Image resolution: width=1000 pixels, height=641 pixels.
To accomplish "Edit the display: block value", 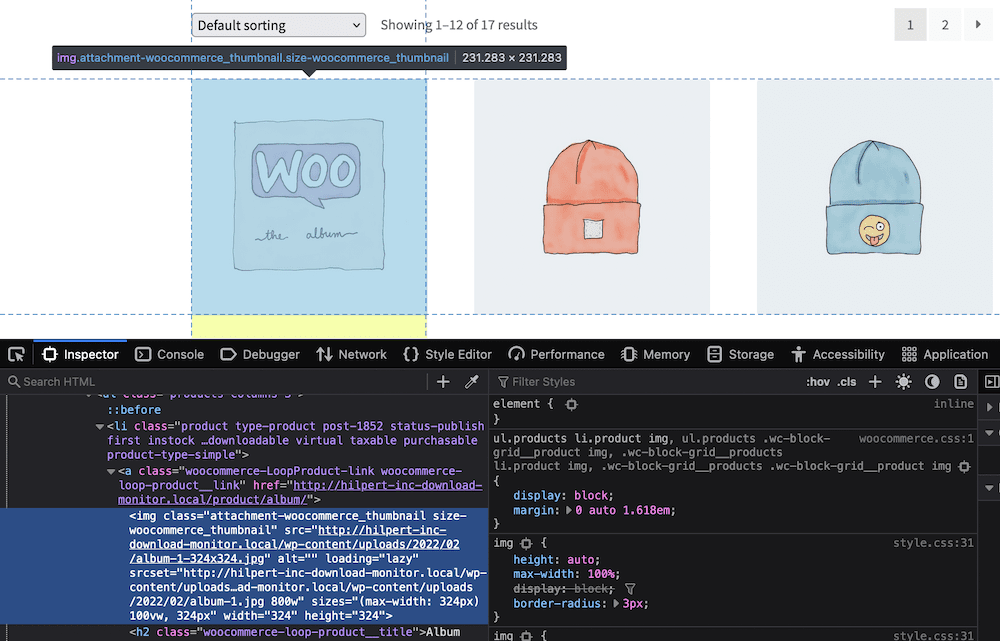I will coord(592,496).
